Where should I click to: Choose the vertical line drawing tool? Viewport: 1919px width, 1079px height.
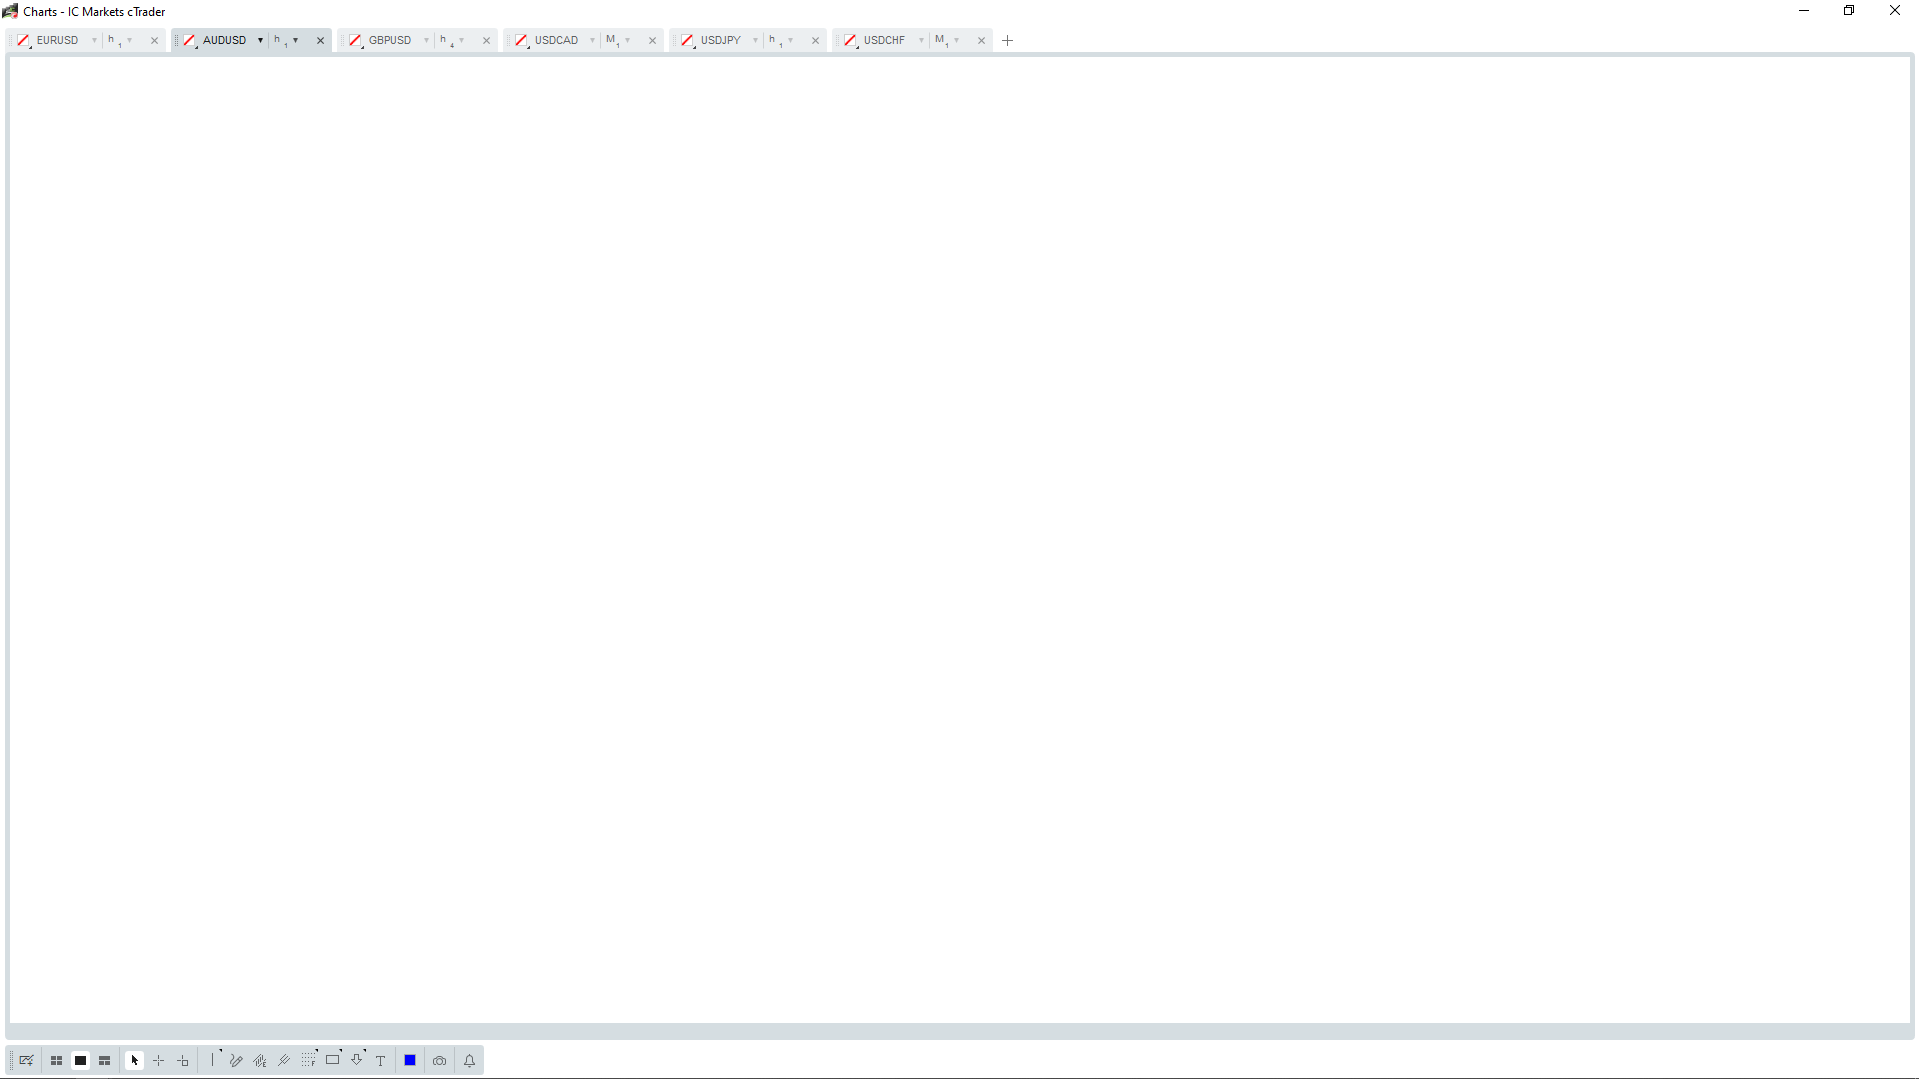[213, 1060]
